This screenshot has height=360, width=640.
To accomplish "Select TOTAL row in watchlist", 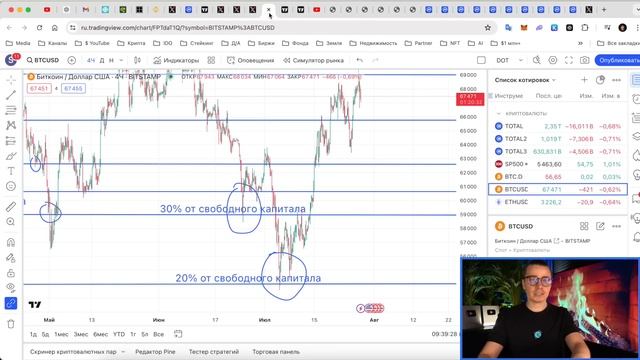I will coord(558,127).
